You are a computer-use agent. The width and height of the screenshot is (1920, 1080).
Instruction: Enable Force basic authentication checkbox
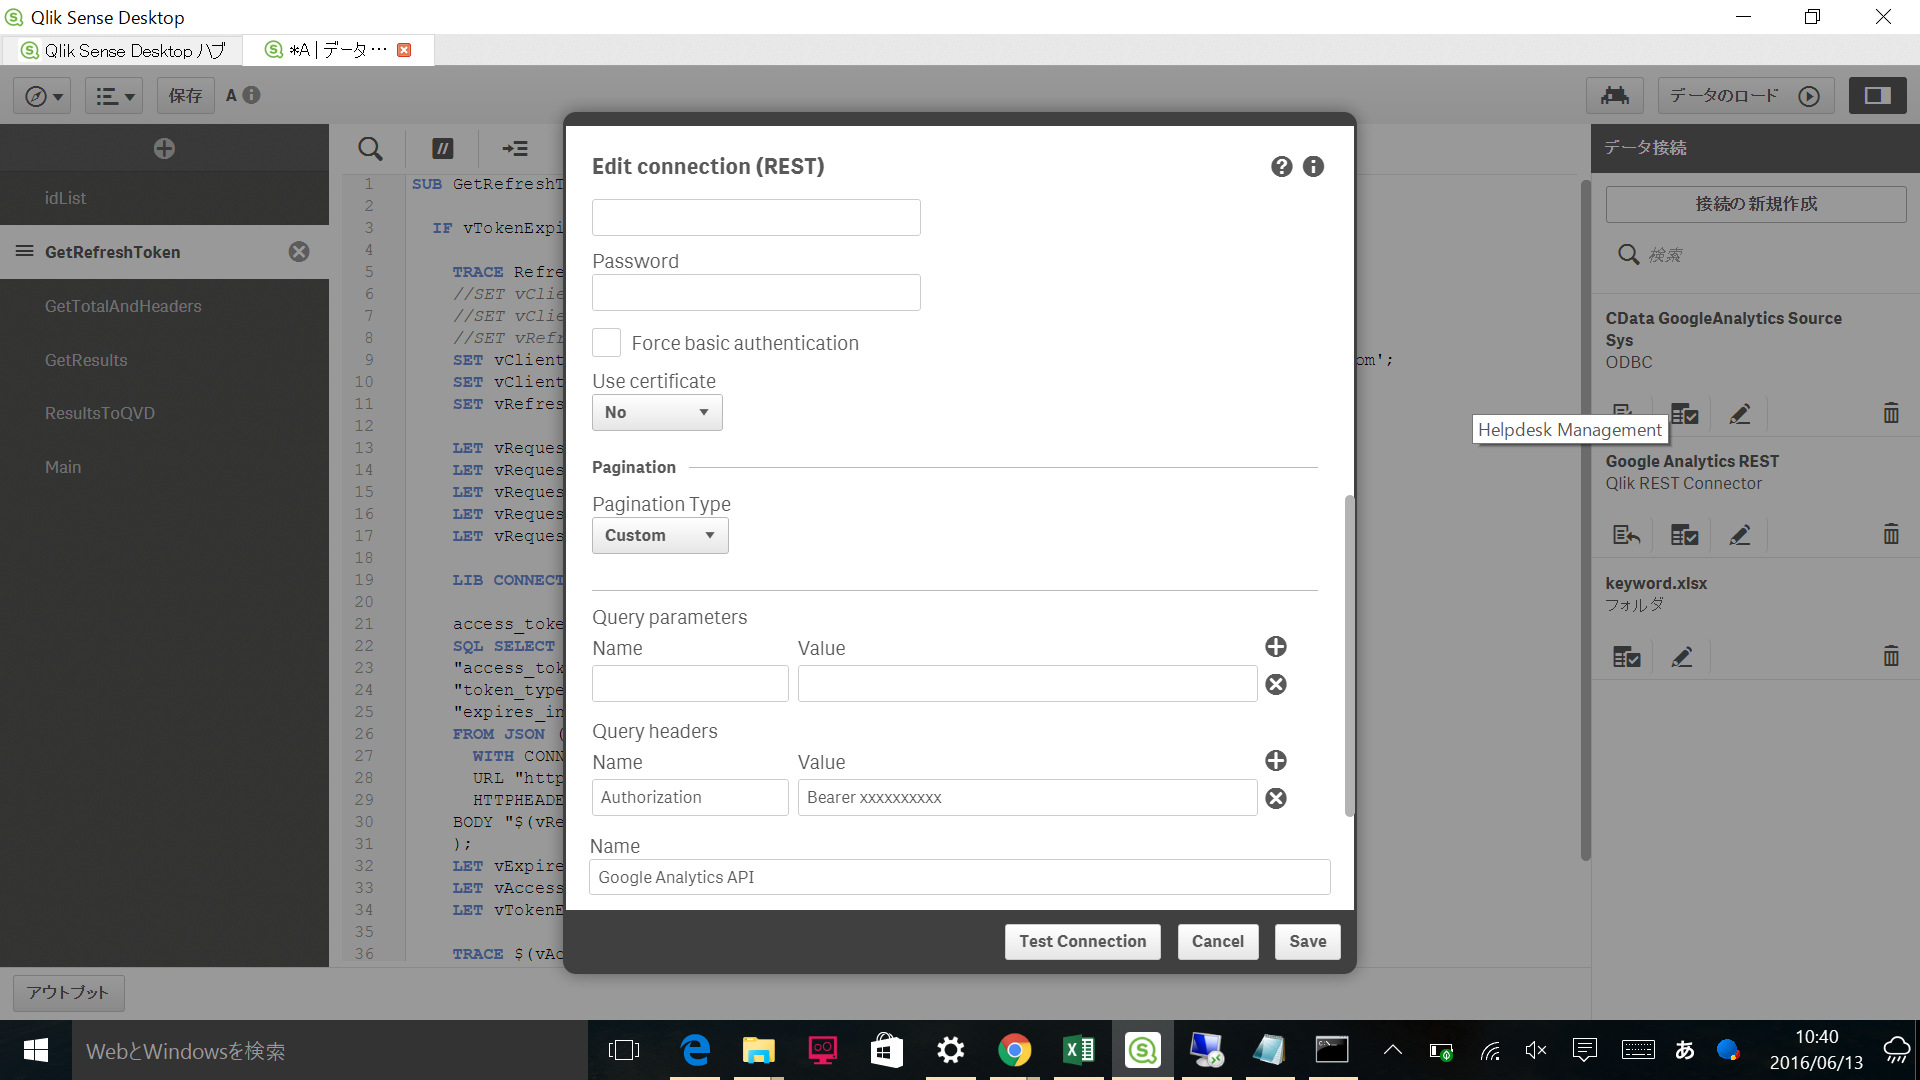pos(606,343)
